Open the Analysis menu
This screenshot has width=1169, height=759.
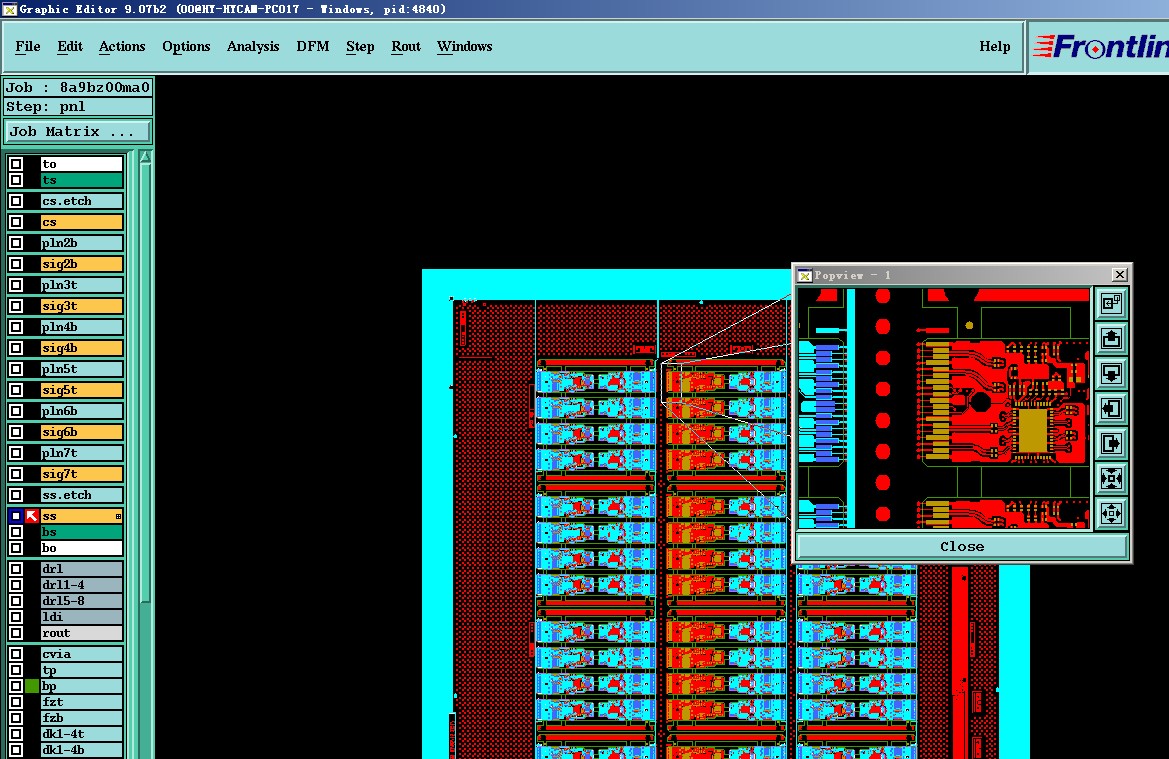pos(253,46)
